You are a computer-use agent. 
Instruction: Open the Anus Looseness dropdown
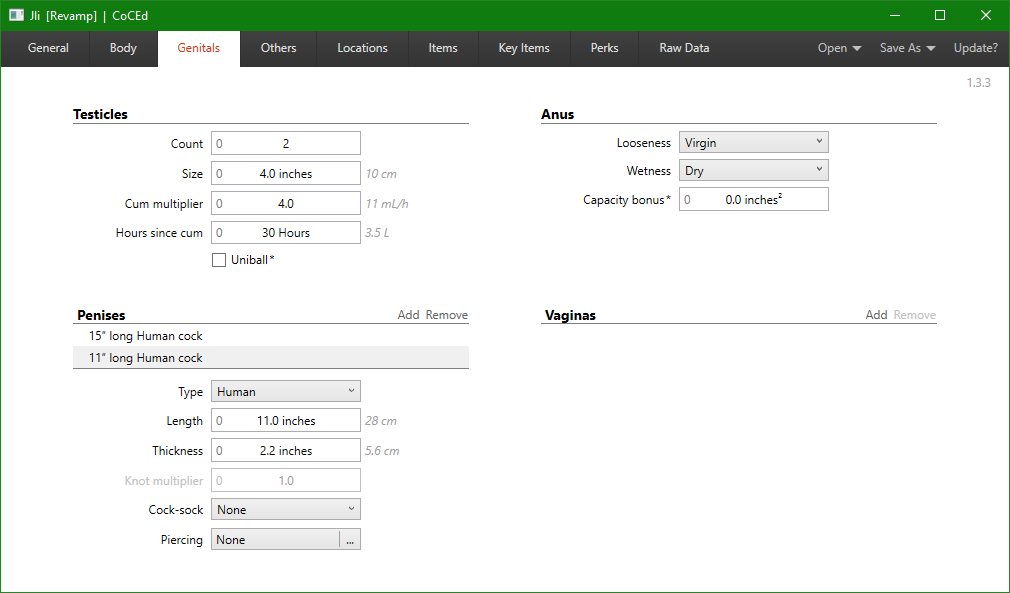(x=753, y=143)
